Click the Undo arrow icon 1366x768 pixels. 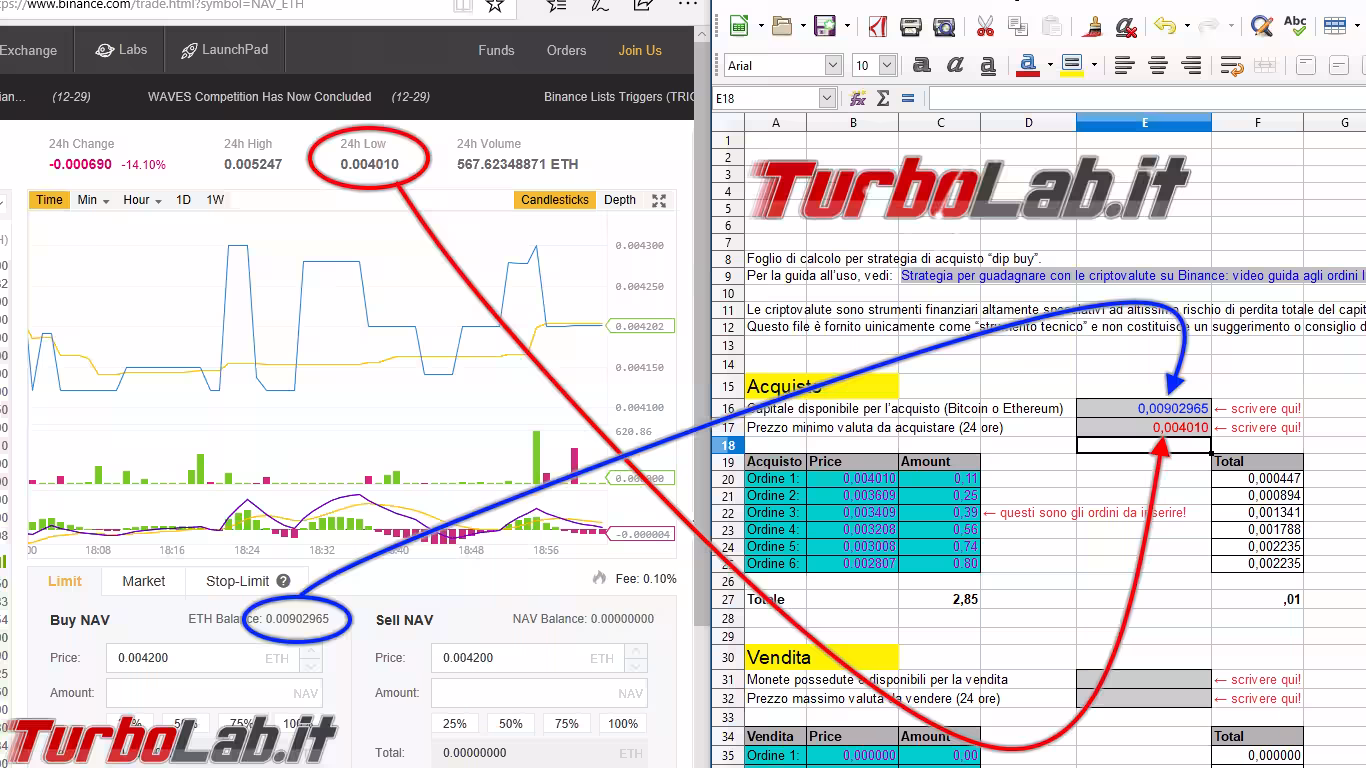(x=1164, y=26)
